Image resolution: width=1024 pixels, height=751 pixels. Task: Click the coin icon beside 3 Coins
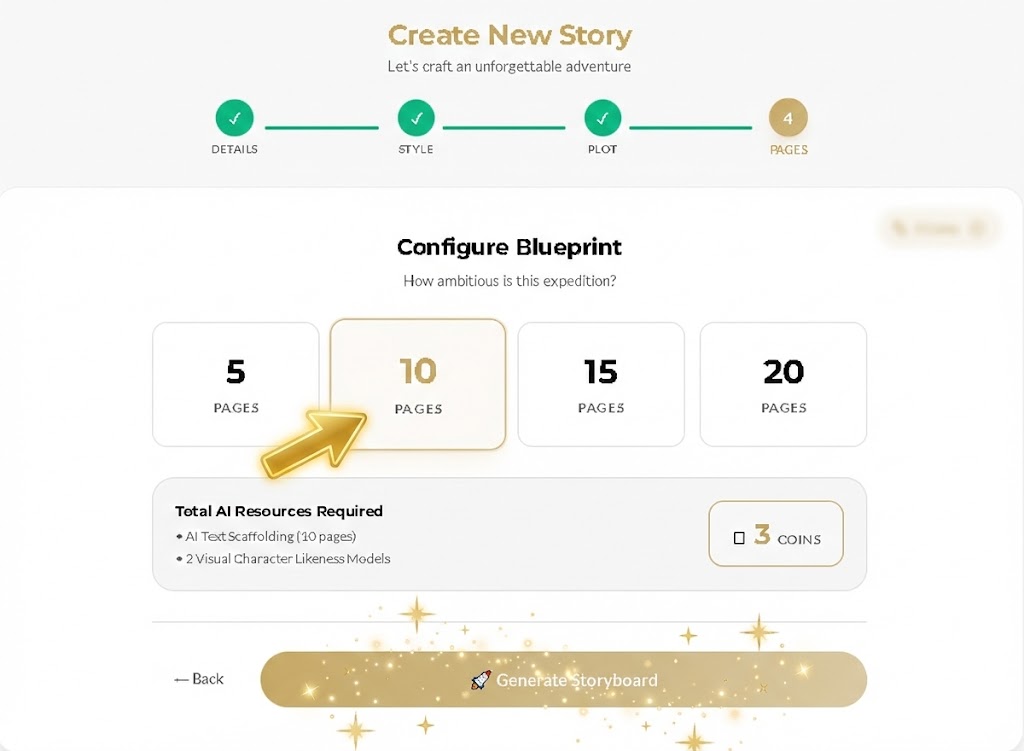click(739, 538)
